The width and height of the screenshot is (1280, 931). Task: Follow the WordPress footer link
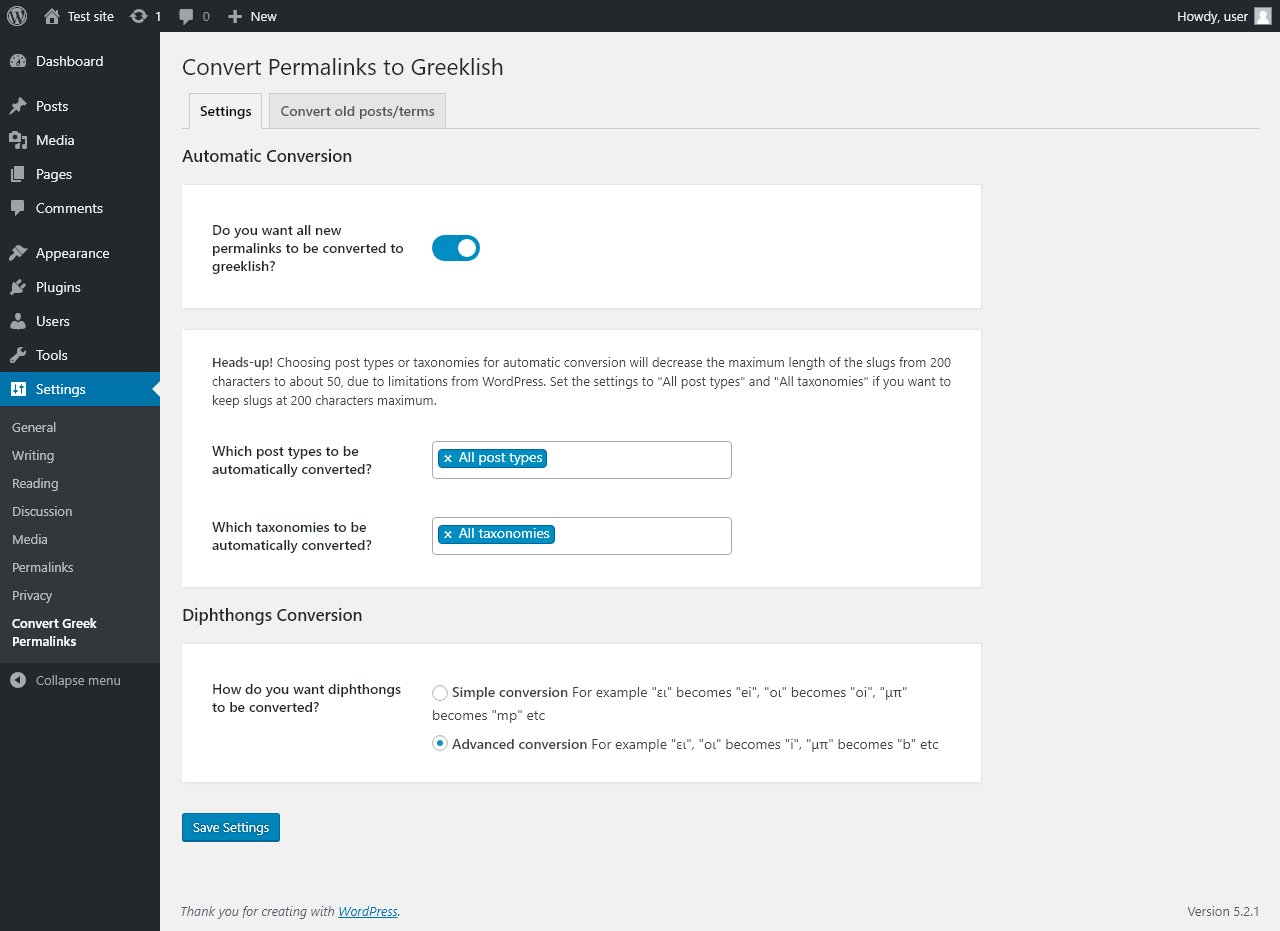pos(368,911)
